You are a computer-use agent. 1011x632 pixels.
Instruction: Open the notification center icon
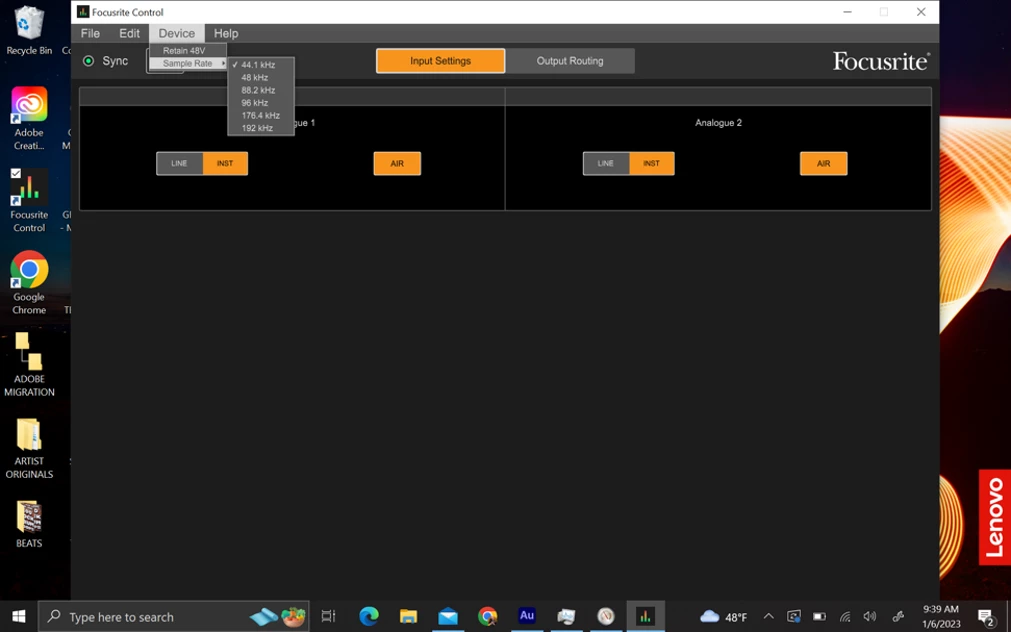click(x=986, y=618)
